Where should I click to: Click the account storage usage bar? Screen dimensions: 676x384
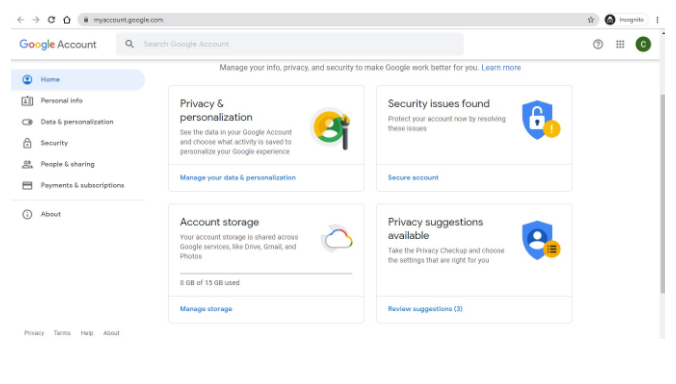(266, 273)
